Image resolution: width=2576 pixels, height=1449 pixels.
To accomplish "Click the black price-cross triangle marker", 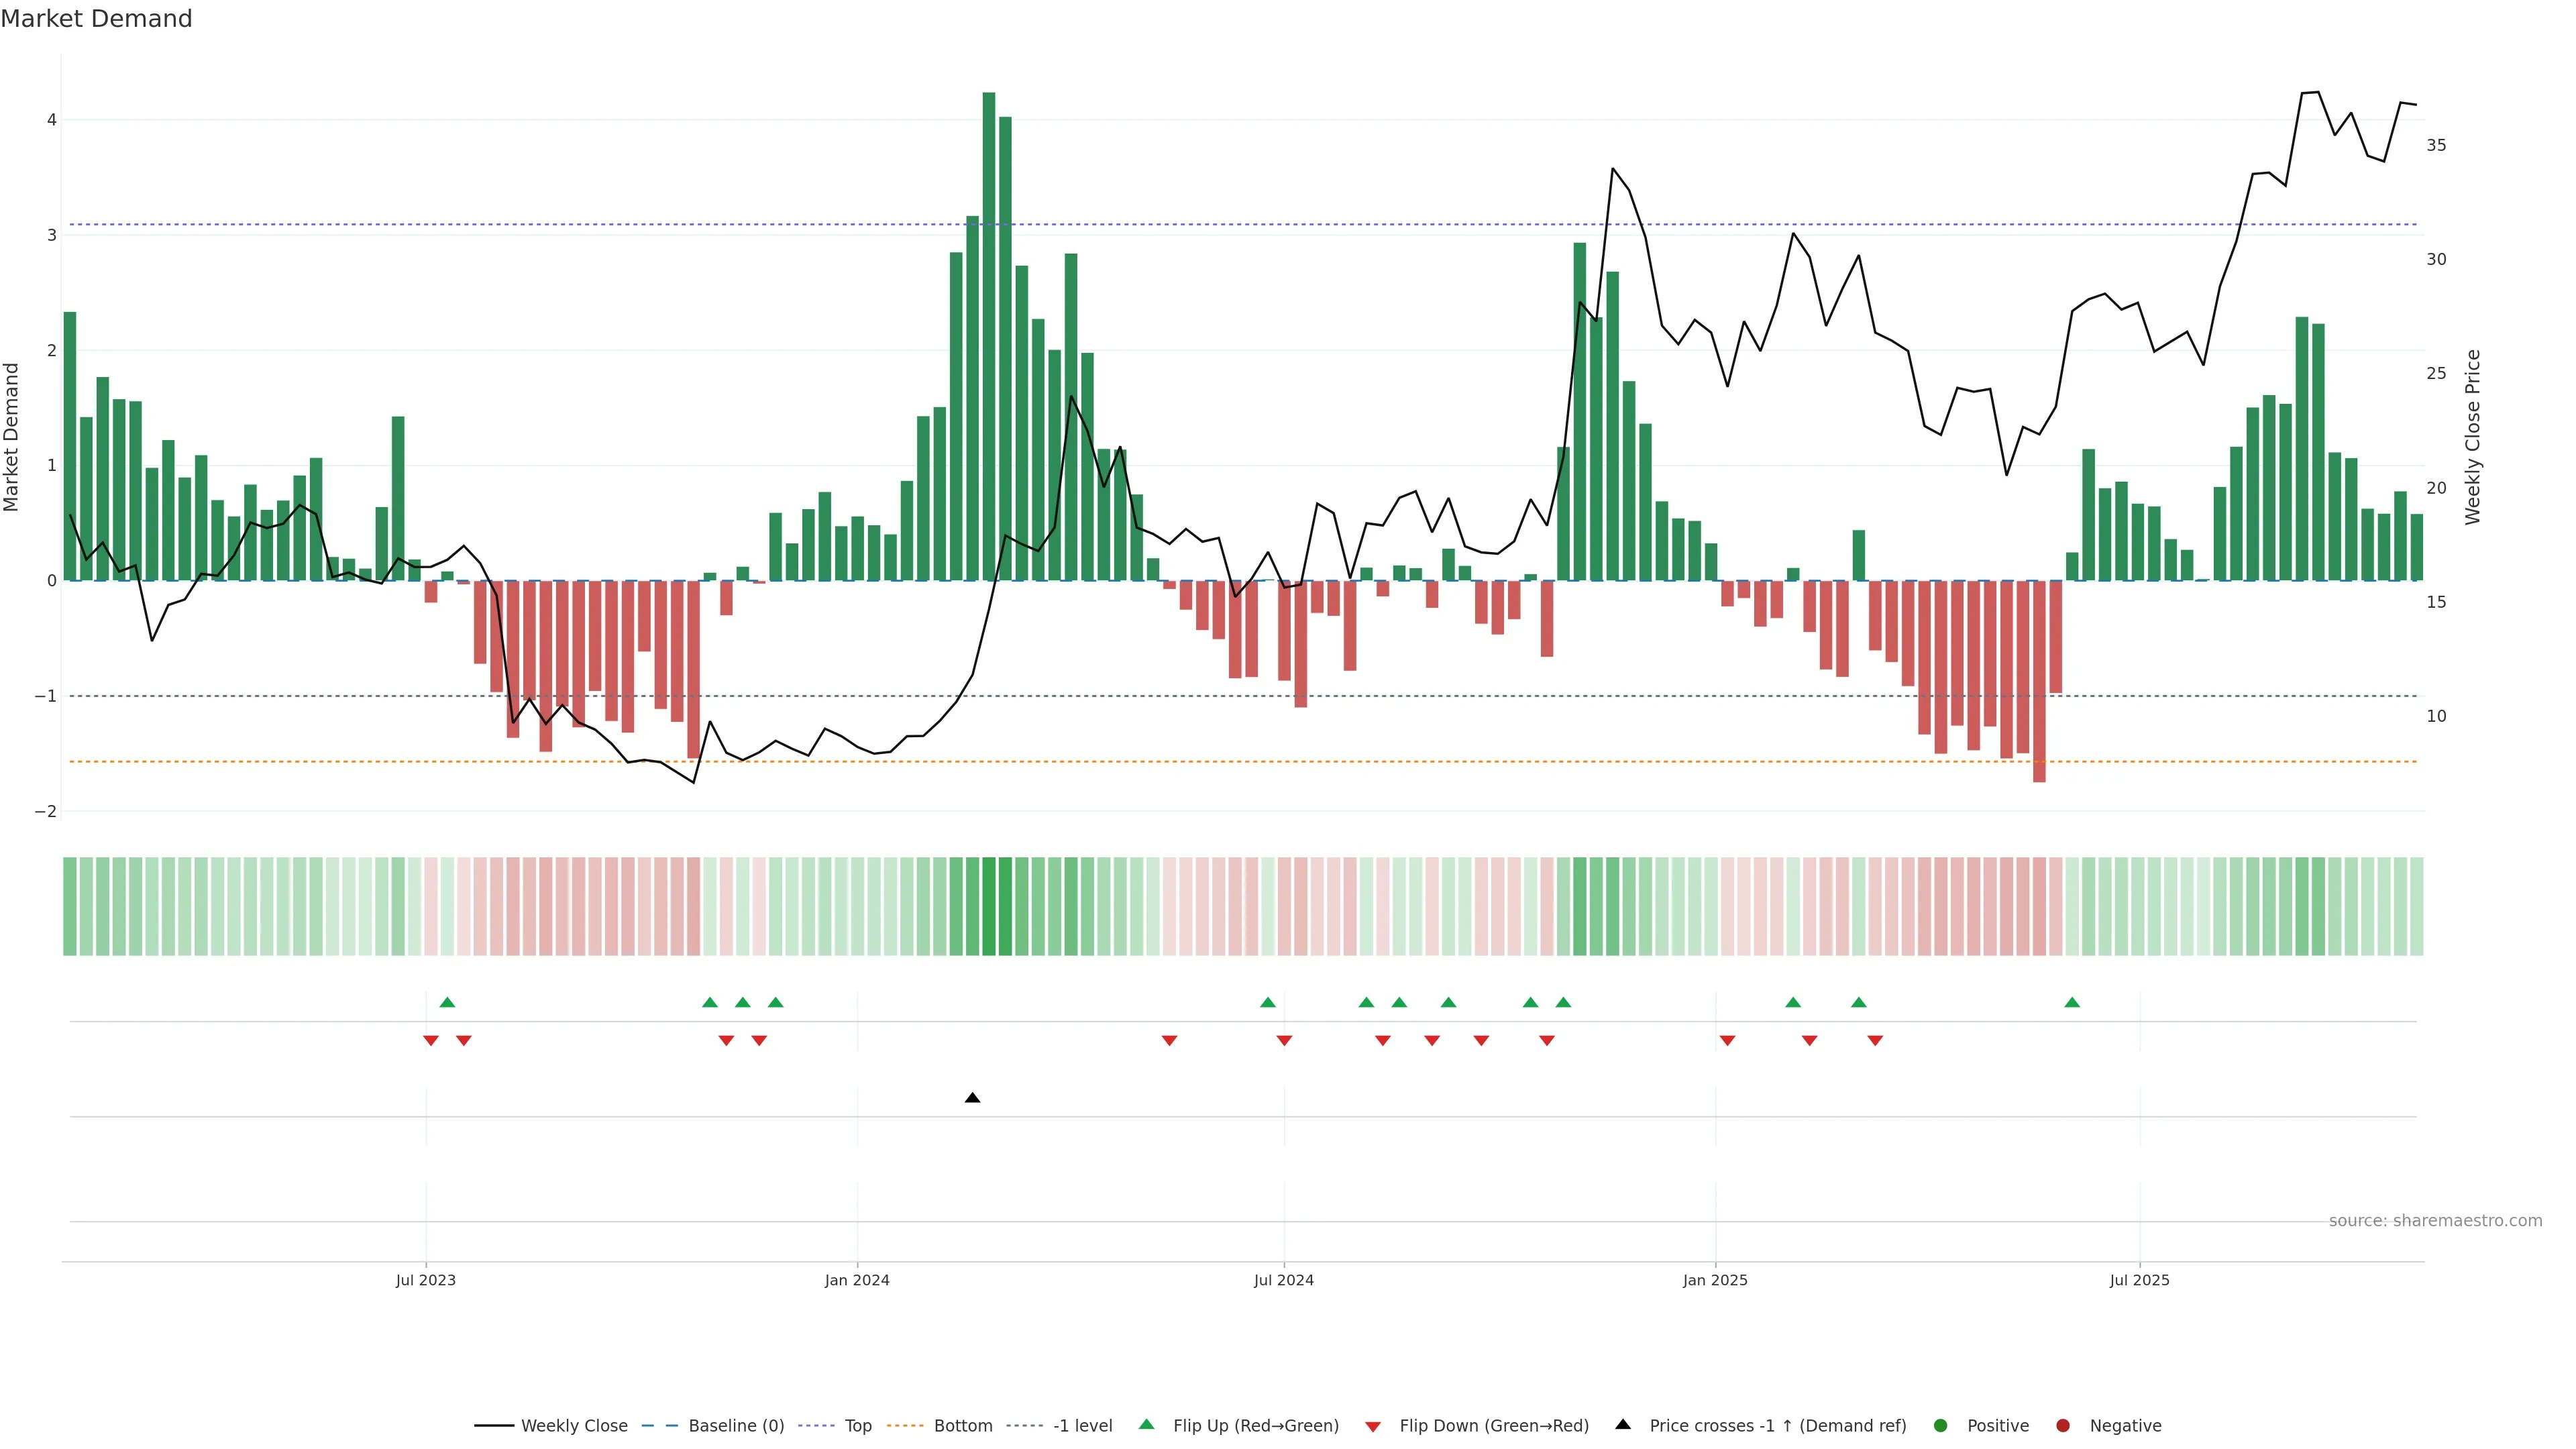I will coord(972,1098).
